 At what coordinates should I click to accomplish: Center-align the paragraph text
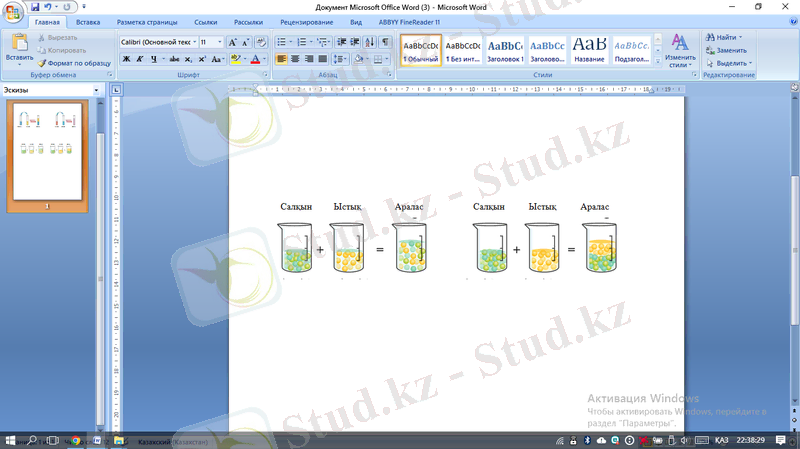pyautogui.click(x=297, y=59)
